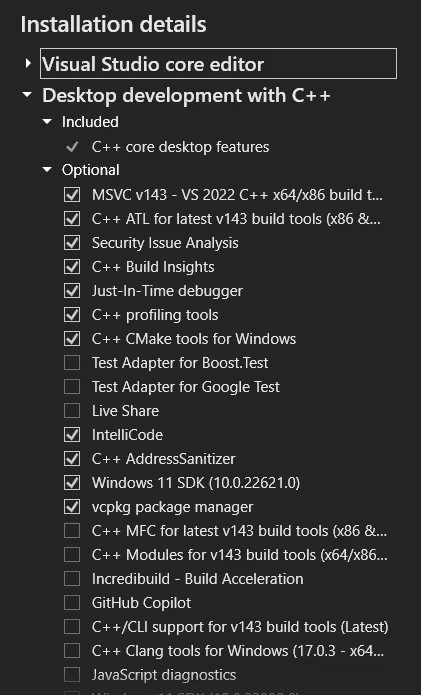
Task: Disable Security Issue Analysis component
Action: click(x=72, y=243)
